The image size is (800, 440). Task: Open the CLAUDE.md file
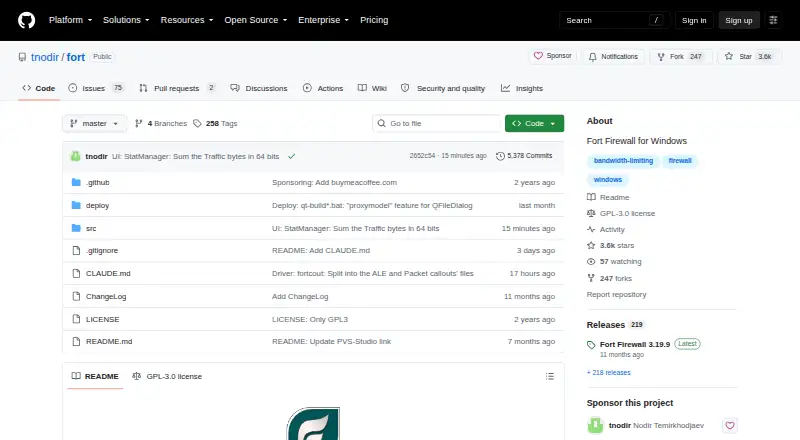(x=108, y=274)
